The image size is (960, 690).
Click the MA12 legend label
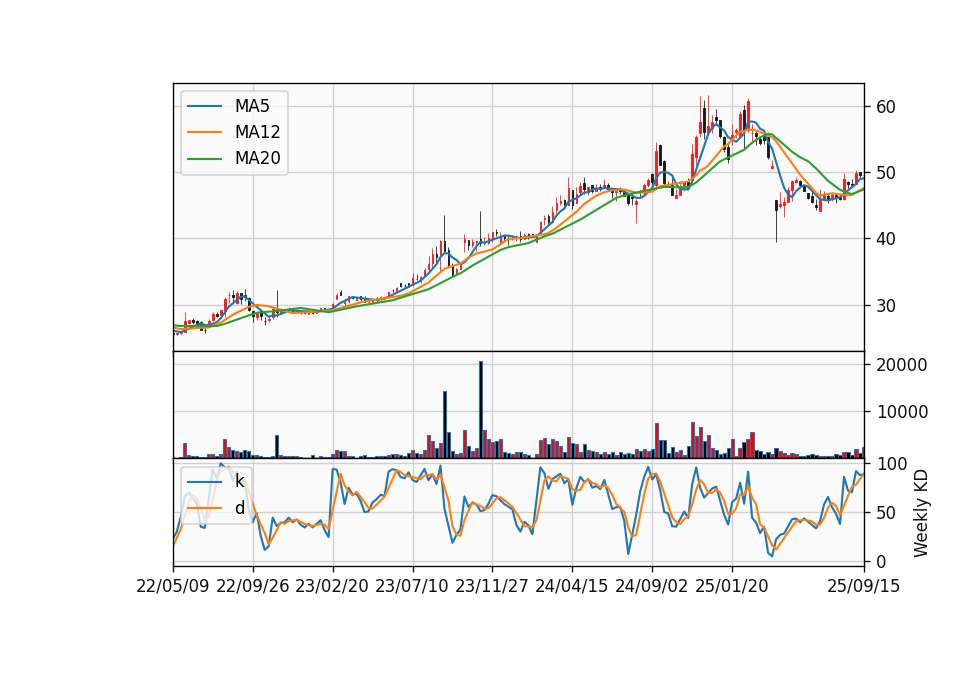click(257, 132)
